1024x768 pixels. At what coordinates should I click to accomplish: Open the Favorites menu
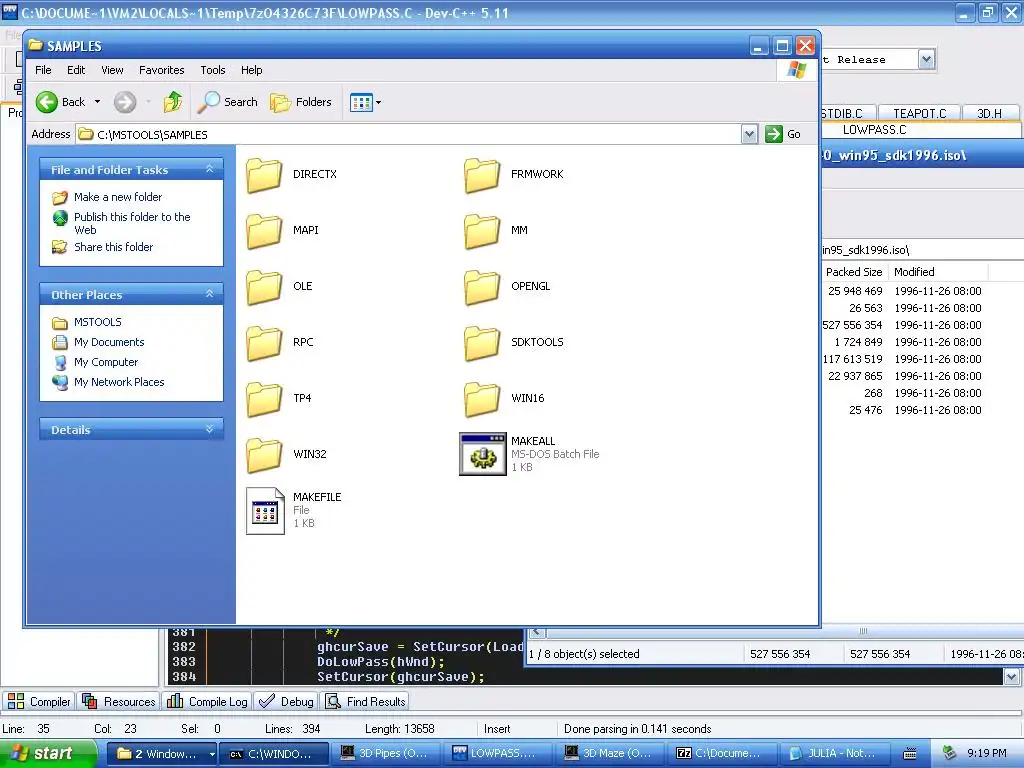[161, 70]
